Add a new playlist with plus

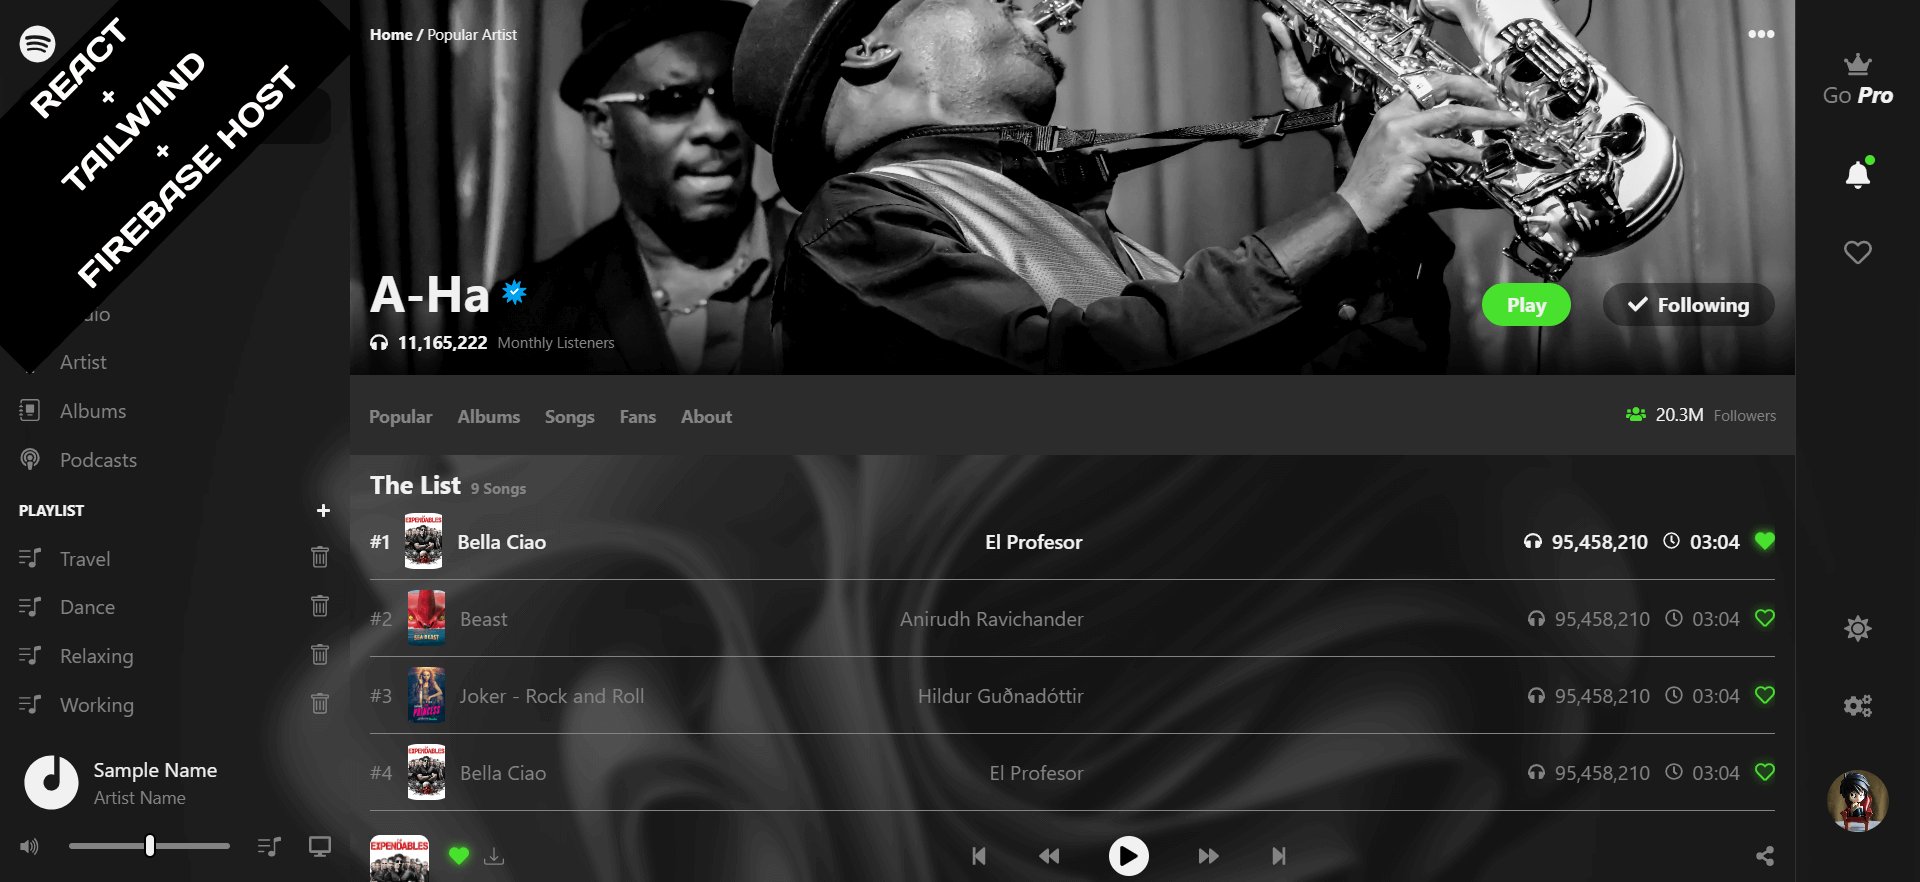[323, 510]
